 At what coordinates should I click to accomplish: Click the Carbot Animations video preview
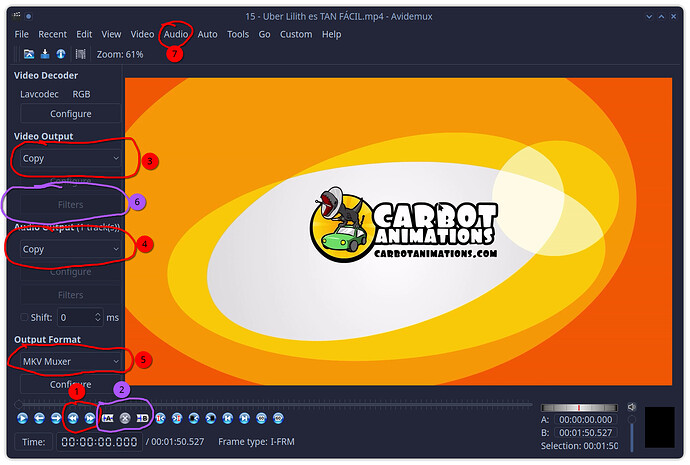point(398,231)
